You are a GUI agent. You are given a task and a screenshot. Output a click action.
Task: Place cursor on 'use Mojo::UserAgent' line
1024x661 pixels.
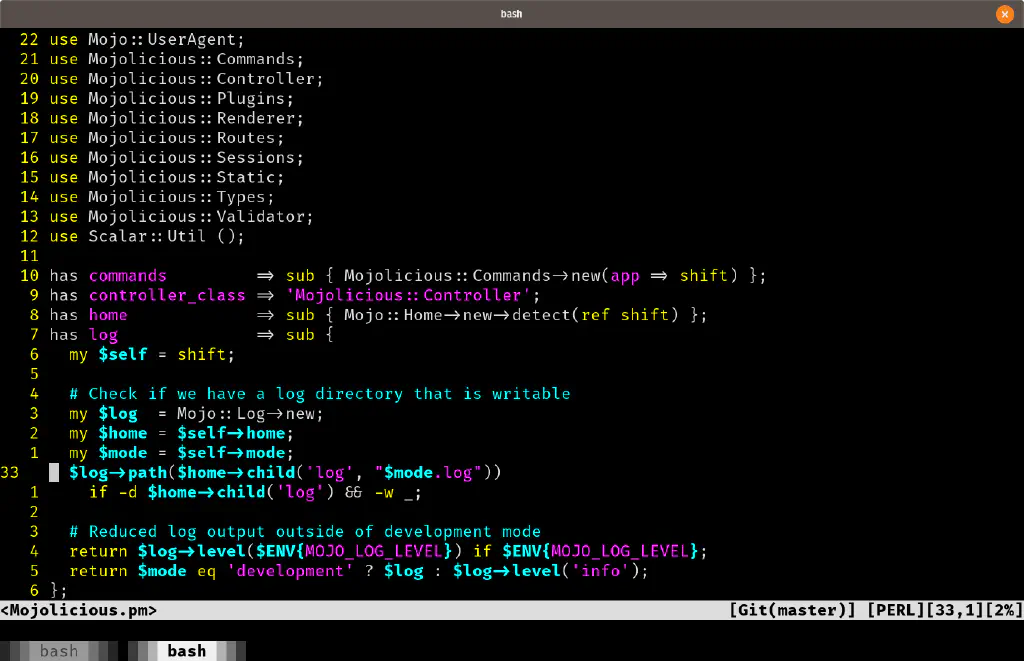point(146,40)
